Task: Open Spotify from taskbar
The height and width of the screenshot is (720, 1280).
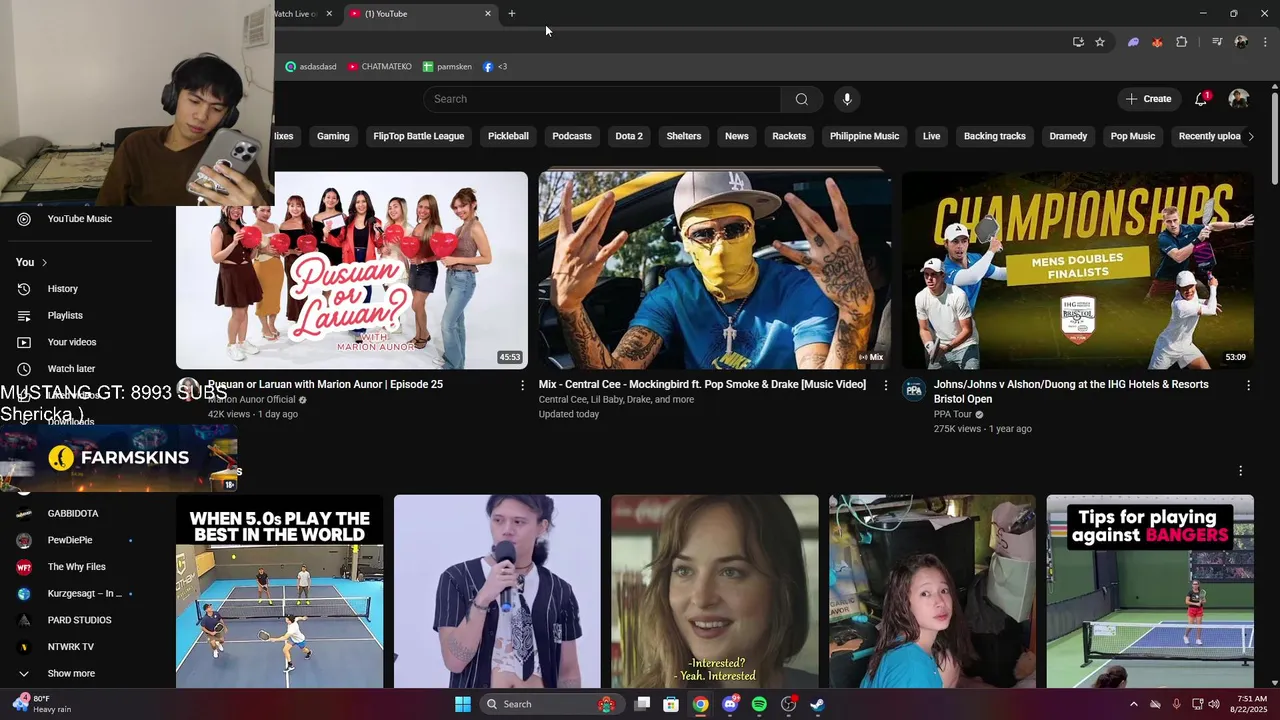Action: click(x=759, y=704)
